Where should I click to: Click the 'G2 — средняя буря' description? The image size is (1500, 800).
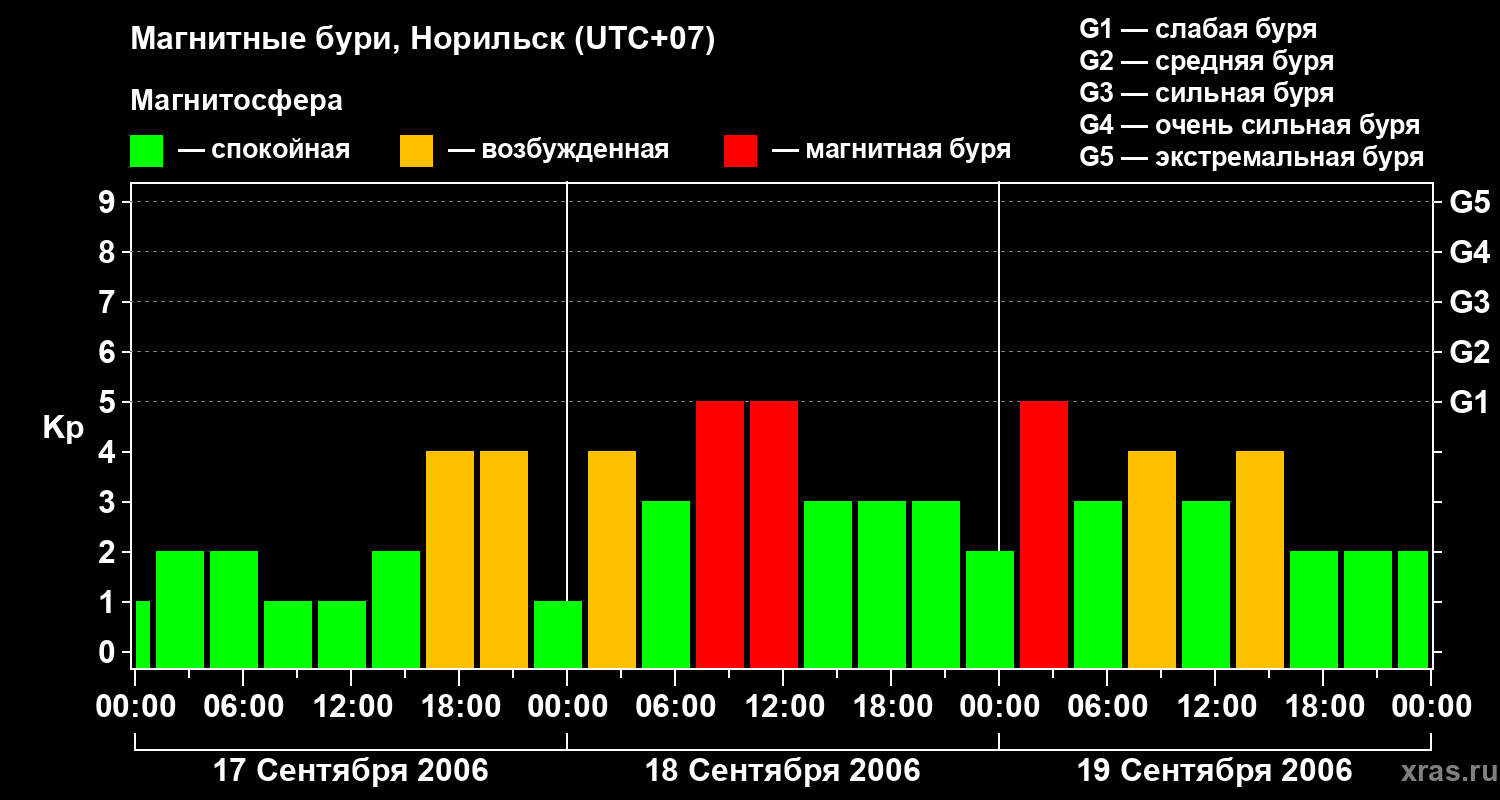pyautogui.click(x=1207, y=61)
